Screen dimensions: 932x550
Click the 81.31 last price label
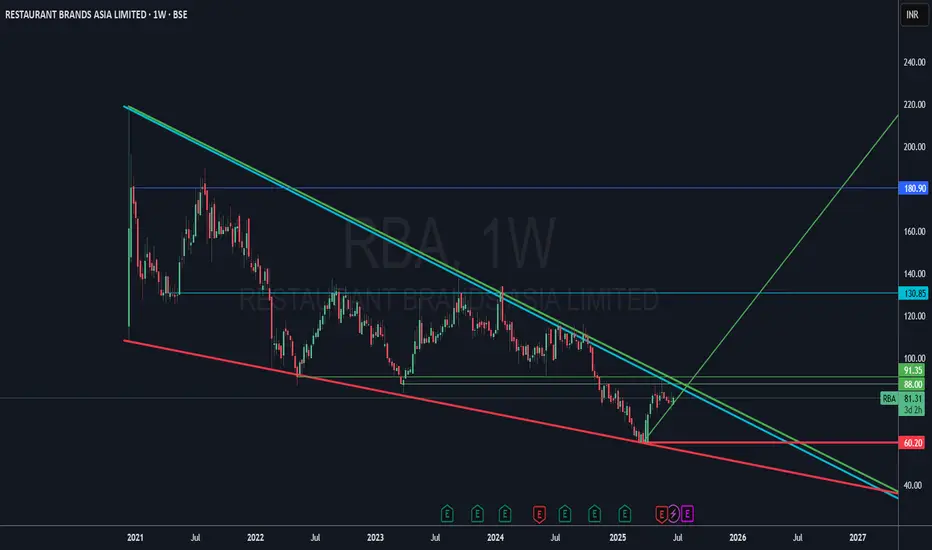tap(912, 399)
